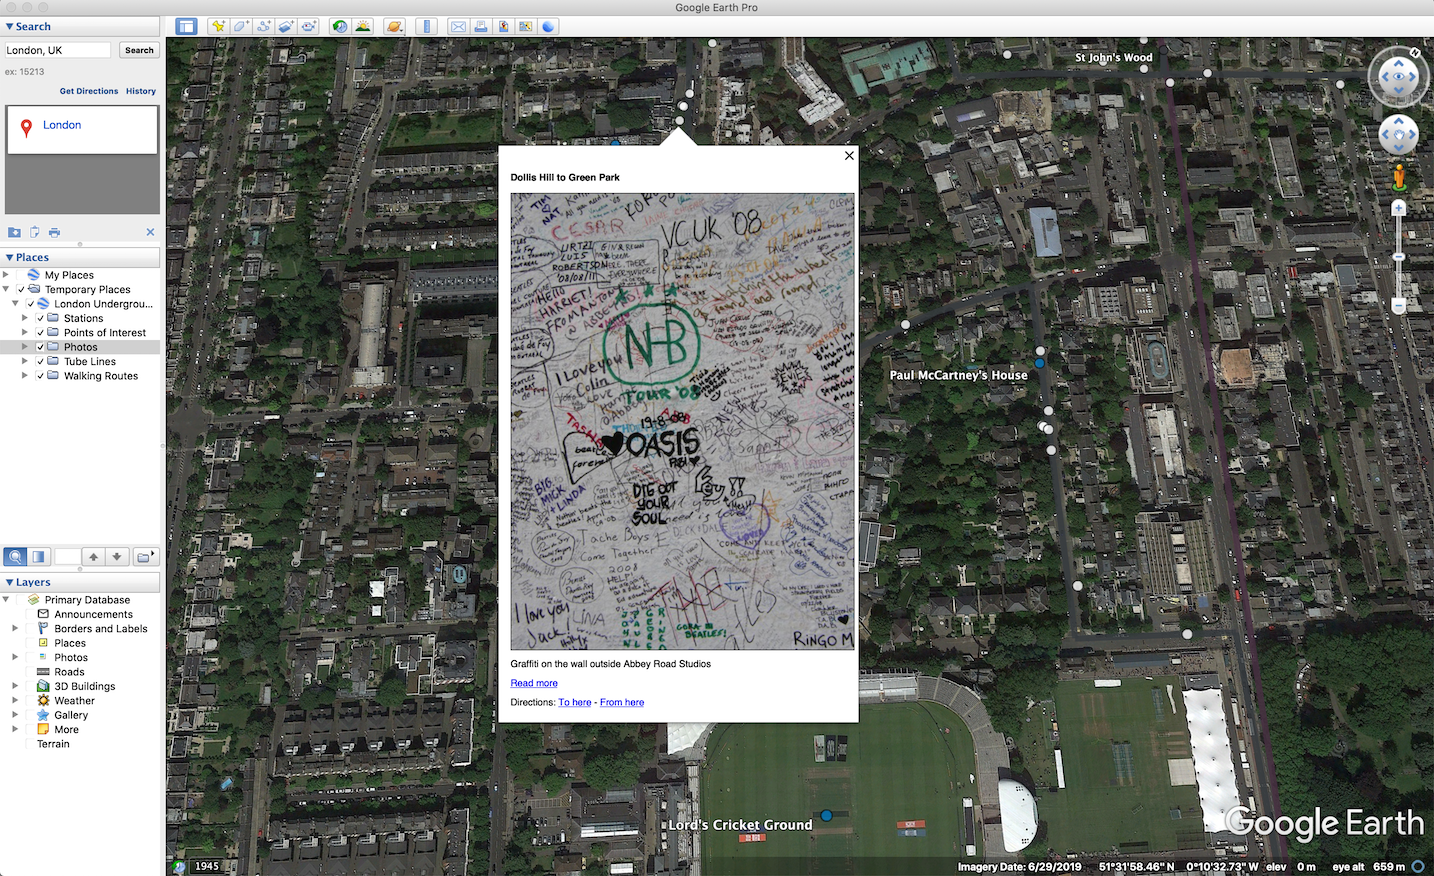Collapse the Places panel header
The width and height of the screenshot is (1434, 876).
[80, 257]
